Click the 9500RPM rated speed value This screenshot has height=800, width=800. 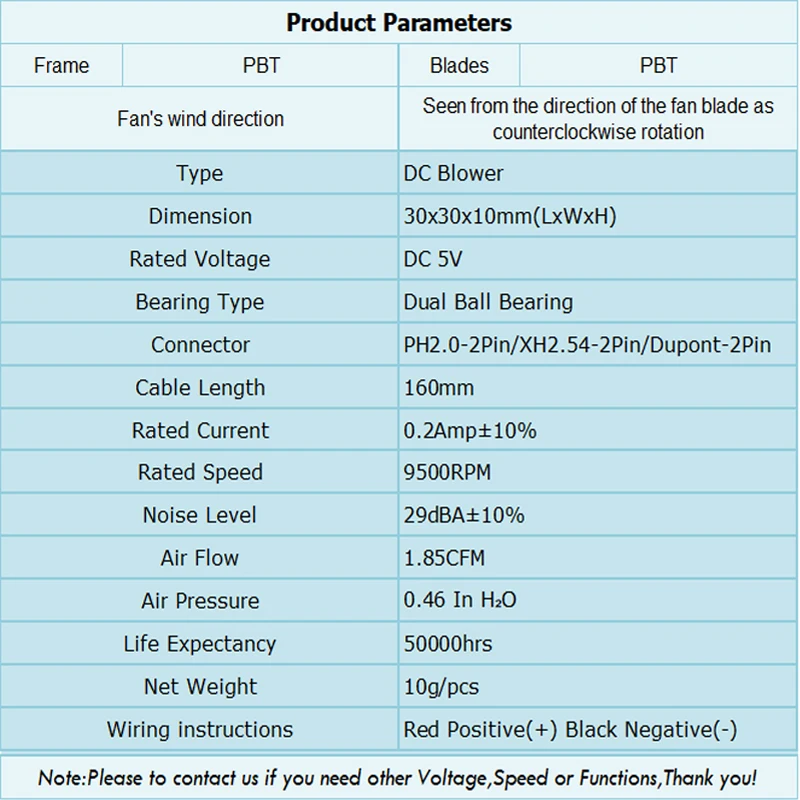pyautogui.click(x=447, y=472)
